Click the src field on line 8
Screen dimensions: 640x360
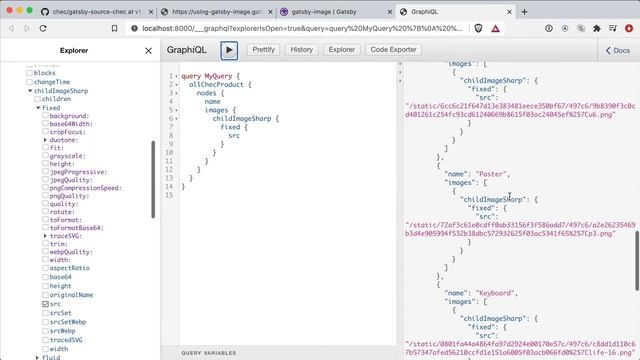pos(234,136)
